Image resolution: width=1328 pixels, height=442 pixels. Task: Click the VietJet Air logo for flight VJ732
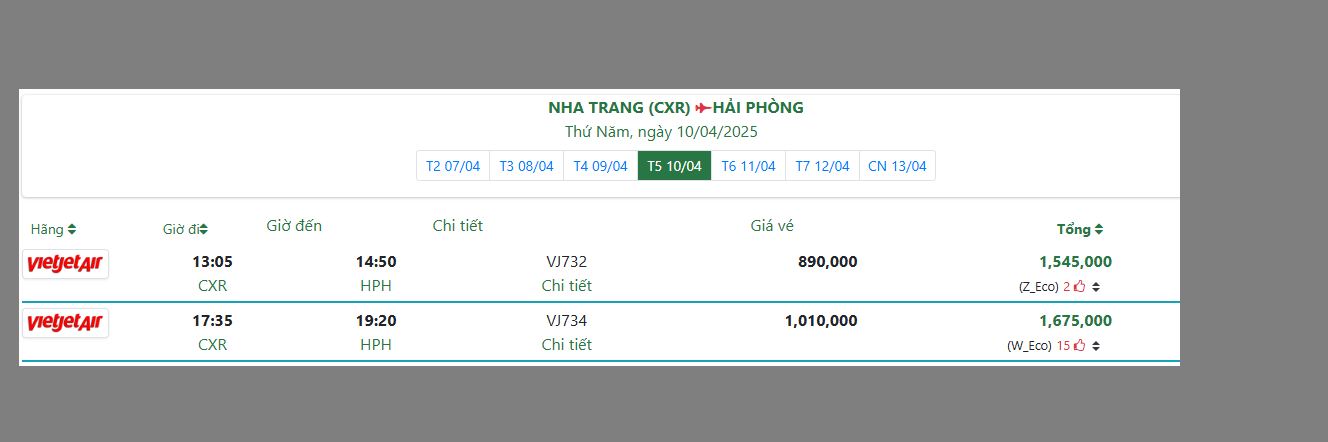(65, 263)
